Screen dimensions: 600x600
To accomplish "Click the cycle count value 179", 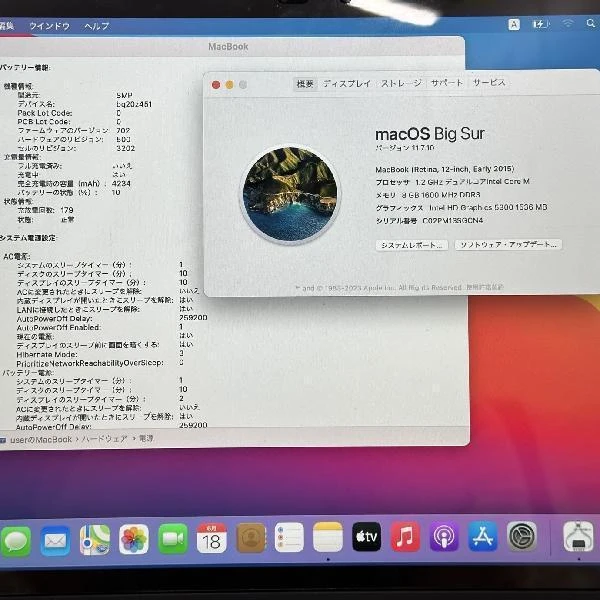I will pyautogui.click(x=67, y=210).
